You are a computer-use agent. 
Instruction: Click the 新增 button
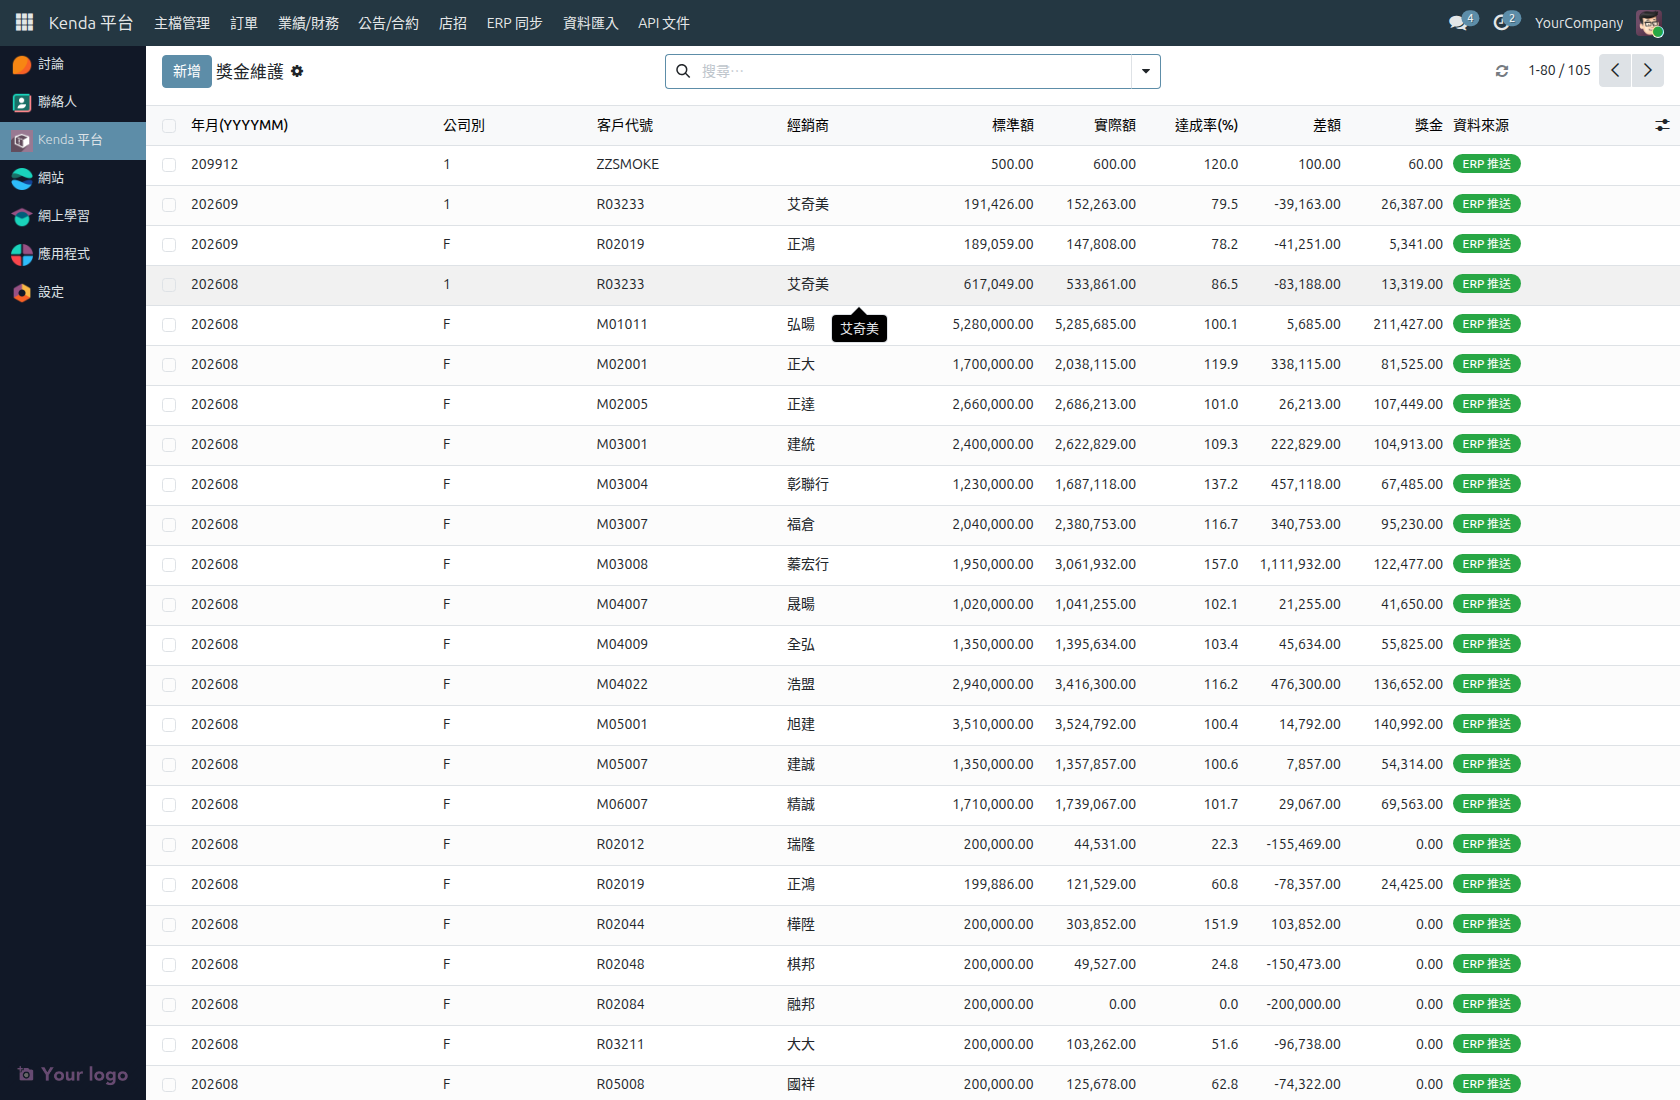[x=187, y=71]
